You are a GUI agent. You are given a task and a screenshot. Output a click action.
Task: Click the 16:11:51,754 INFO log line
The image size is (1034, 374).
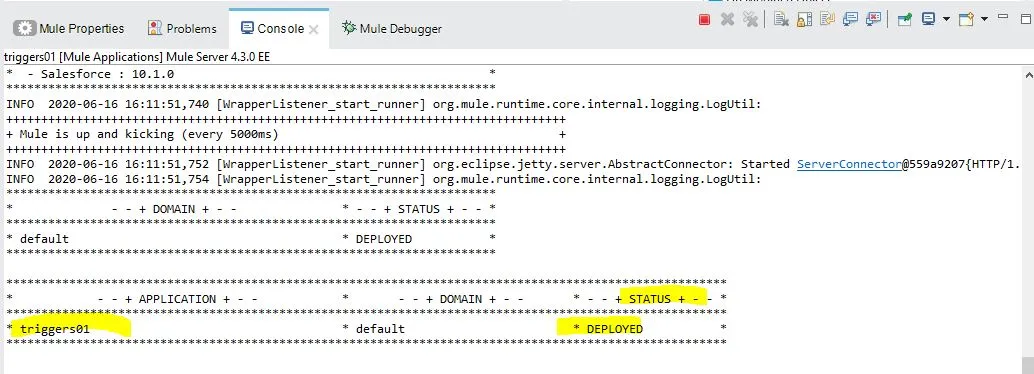(384, 179)
